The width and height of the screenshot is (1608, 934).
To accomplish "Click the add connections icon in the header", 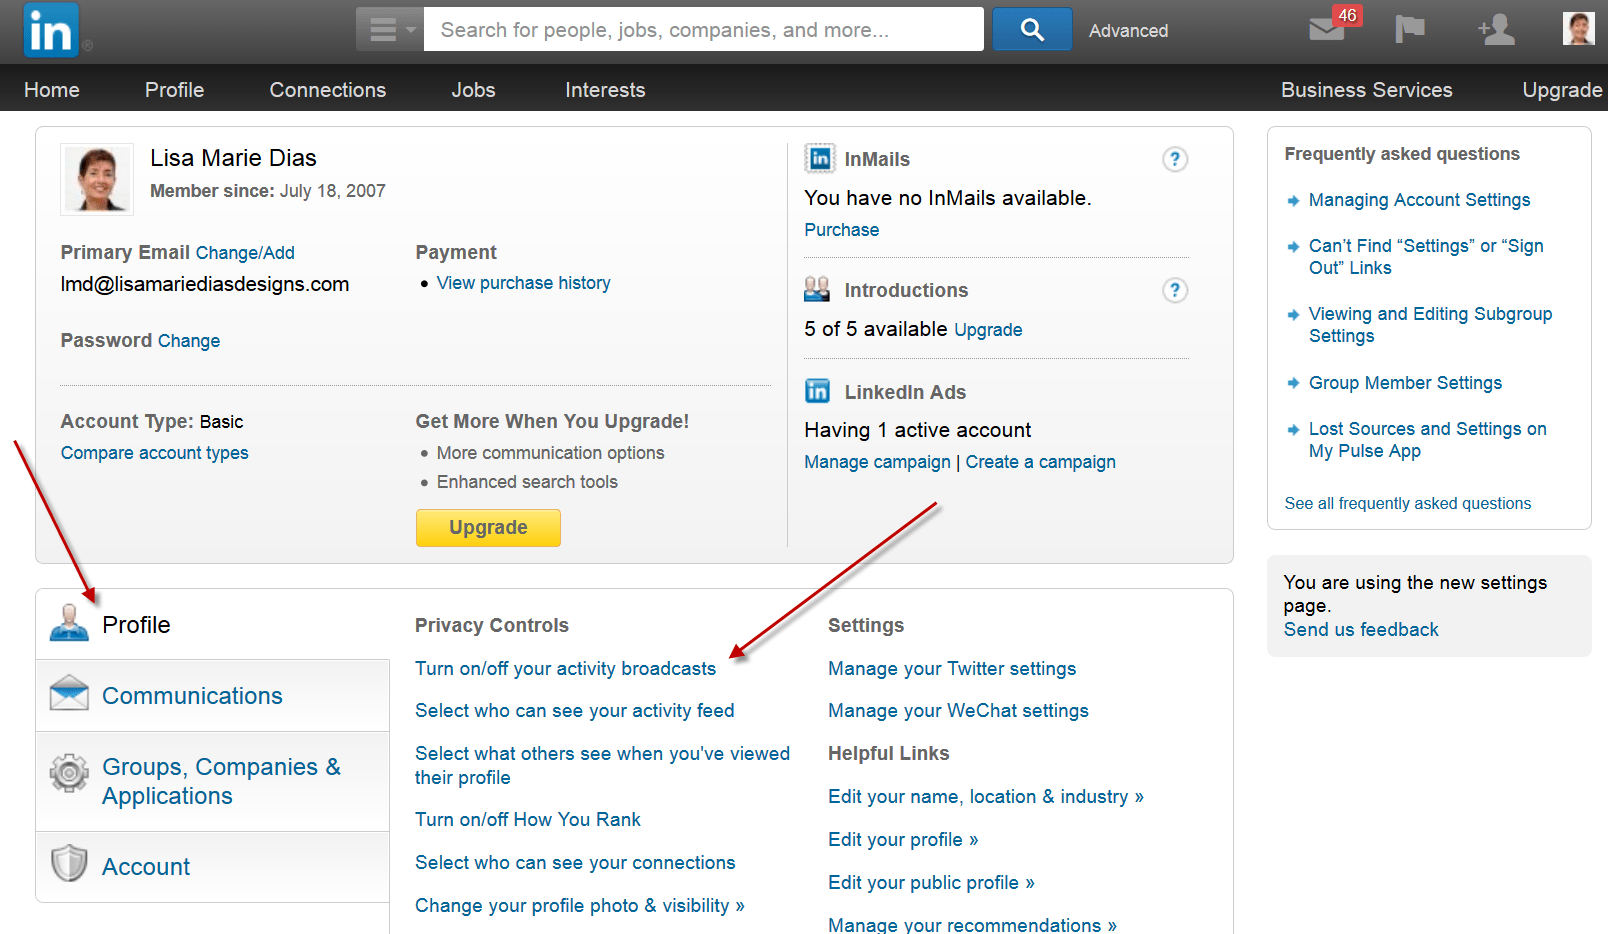I will pyautogui.click(x=1495, y=30).
